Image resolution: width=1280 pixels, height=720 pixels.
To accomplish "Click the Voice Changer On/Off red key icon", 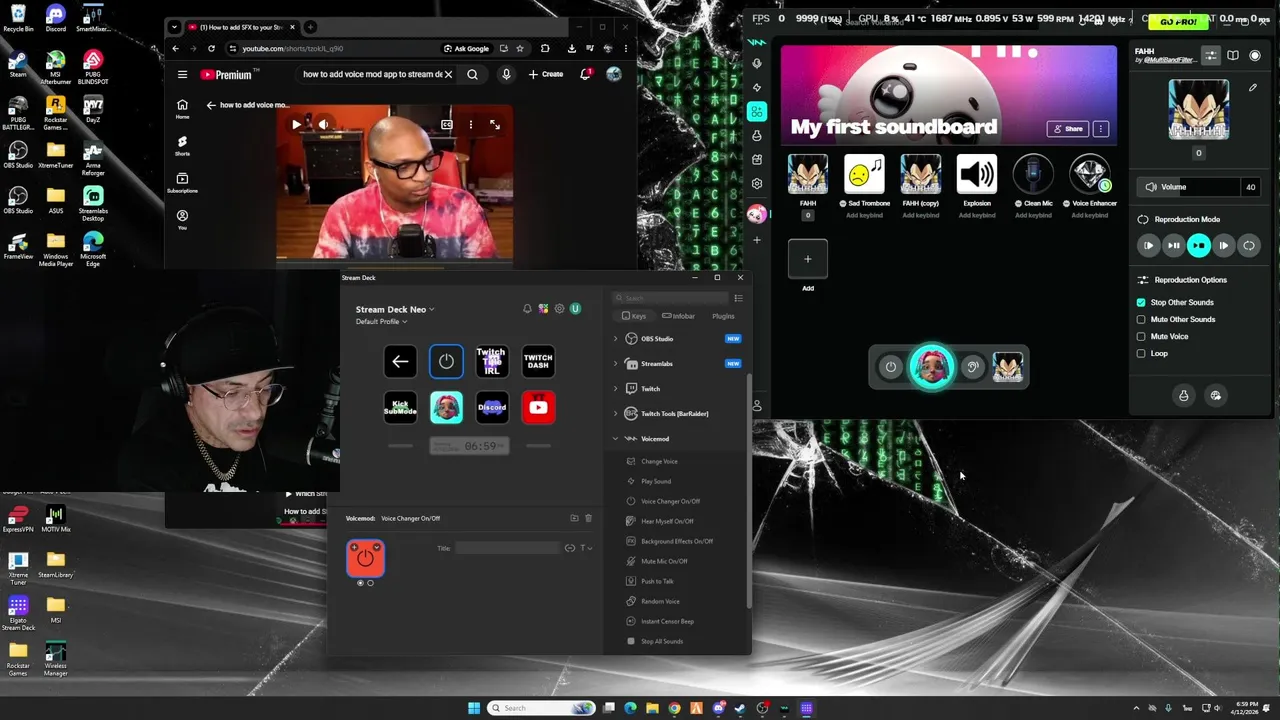I will (365, 558).
